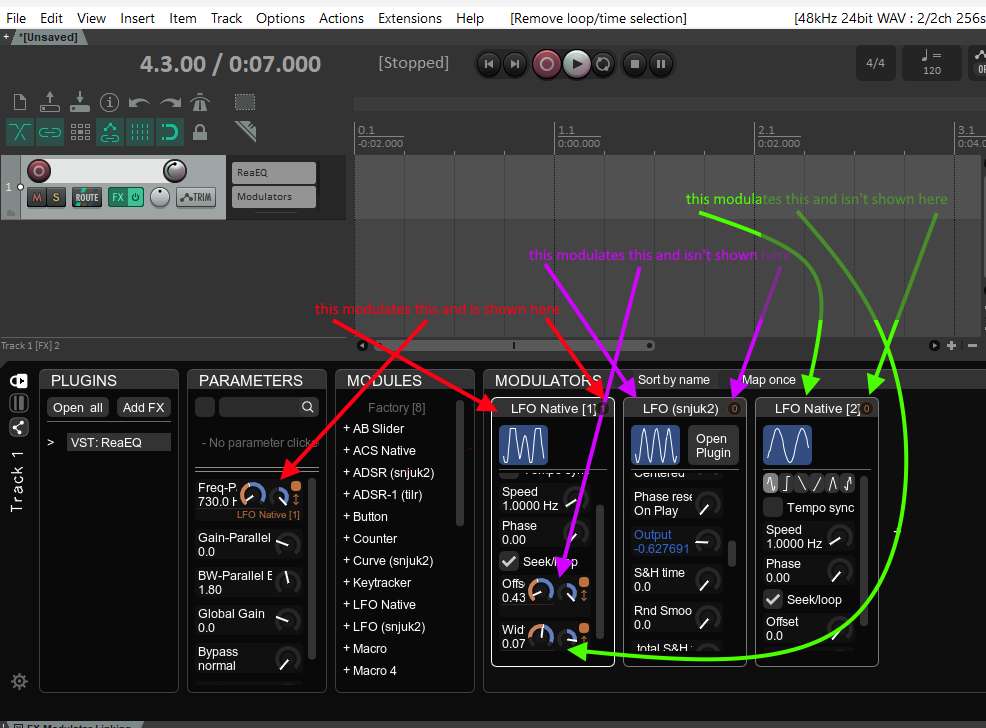Open project with the upload-arrow icon
The image size is (986, 728).
tap(50, 102)
